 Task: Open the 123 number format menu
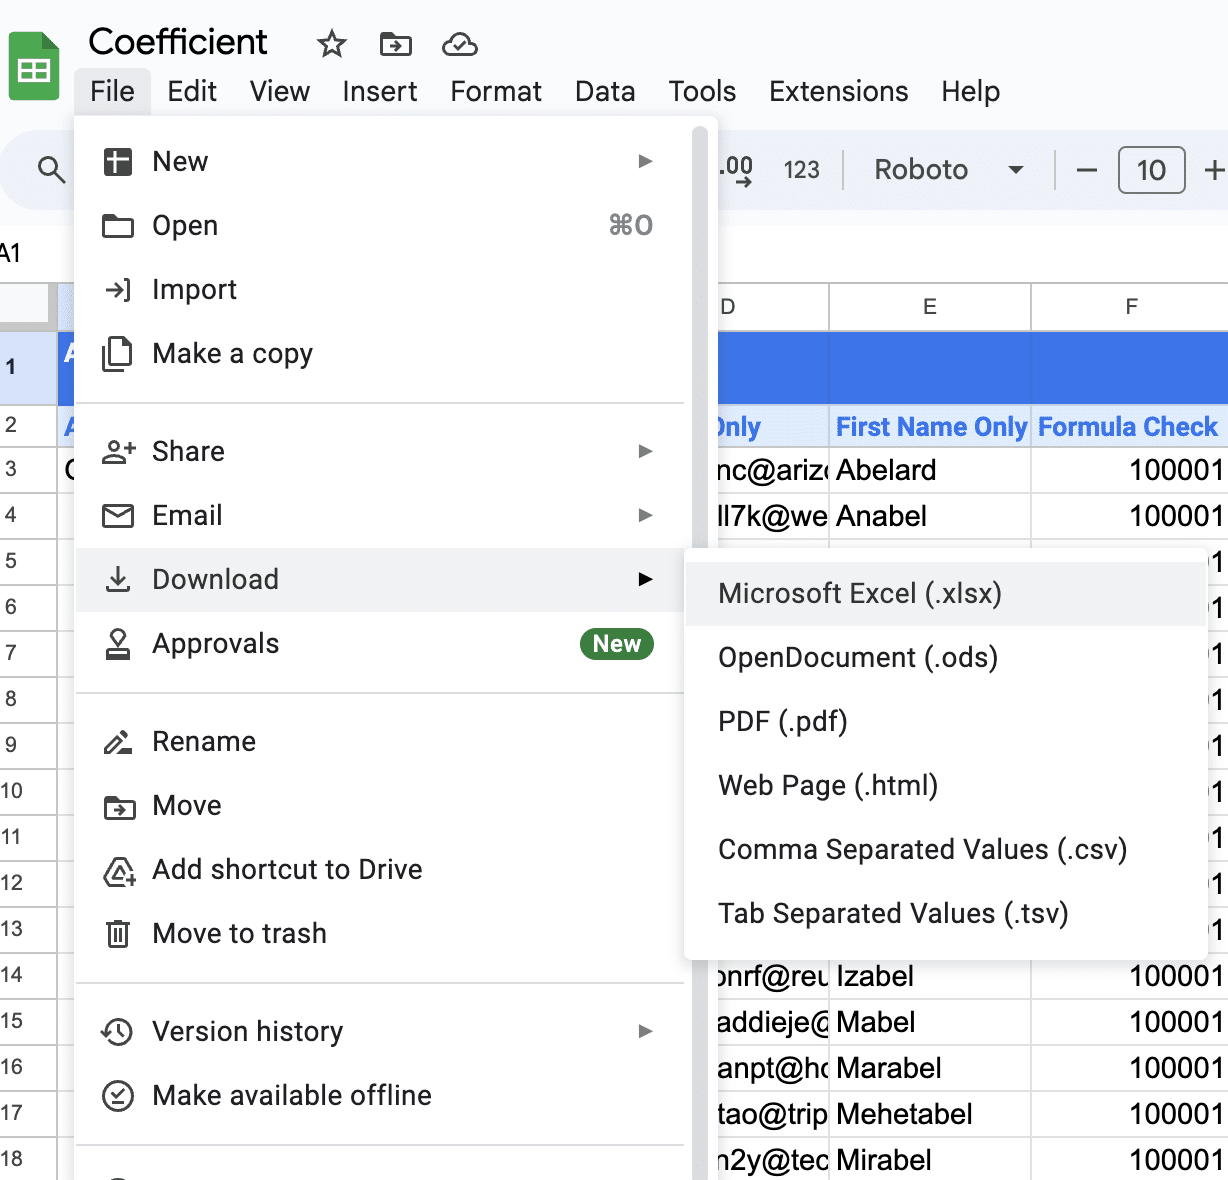[801, 170]
